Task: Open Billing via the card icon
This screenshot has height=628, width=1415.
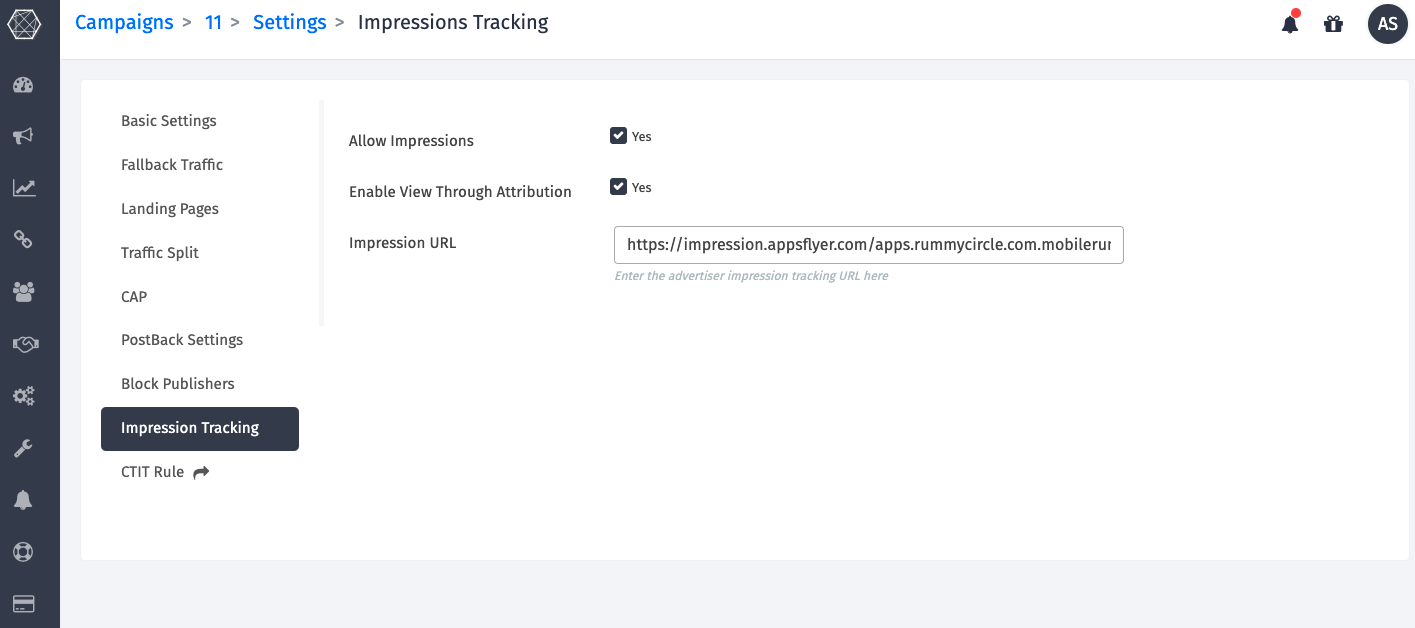Action: click(23, 603)
